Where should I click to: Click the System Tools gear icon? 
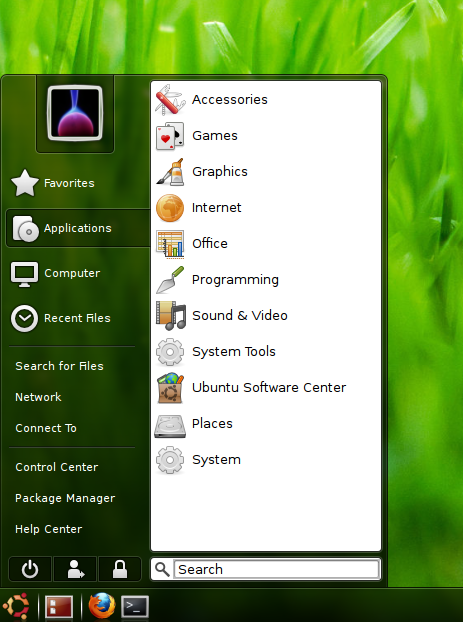170,351
